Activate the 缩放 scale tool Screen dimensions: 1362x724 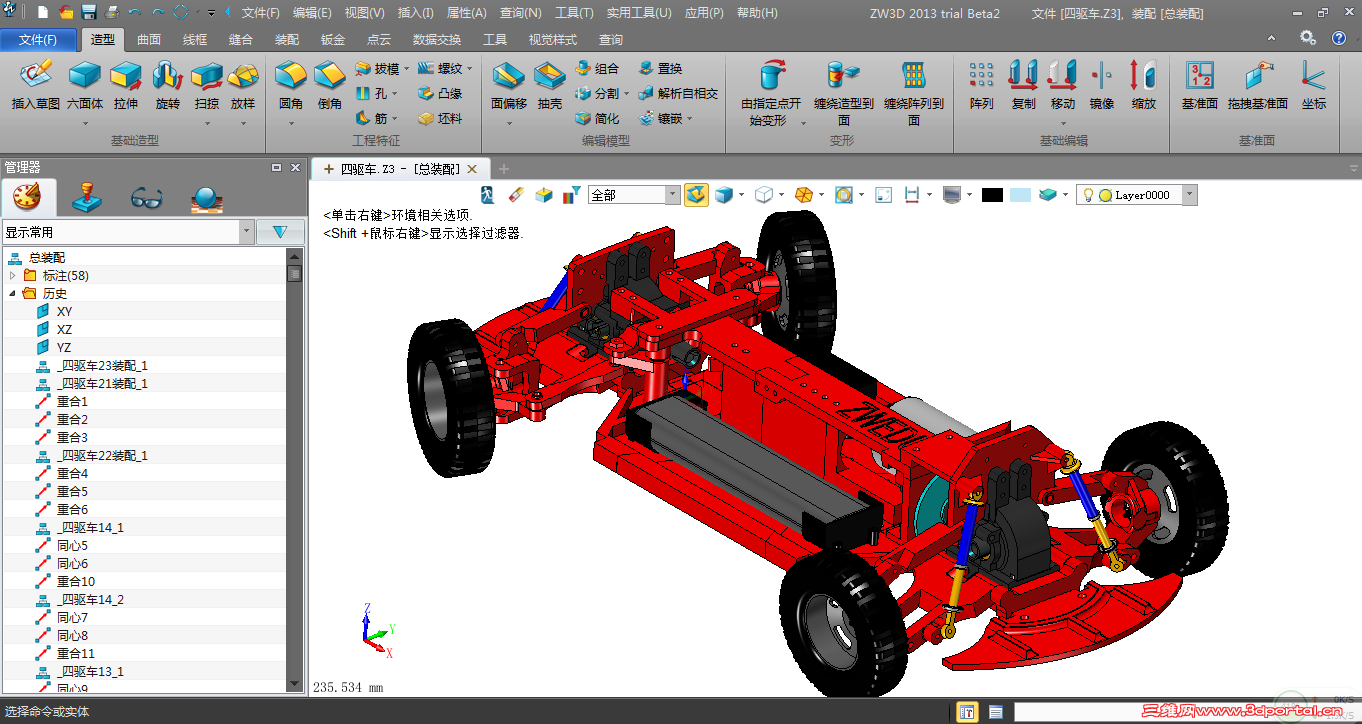[x=1143, y=85]
